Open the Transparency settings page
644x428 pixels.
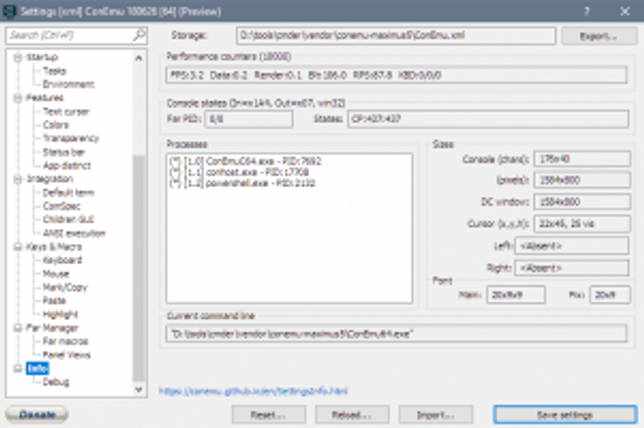click(x=71, y=138)
